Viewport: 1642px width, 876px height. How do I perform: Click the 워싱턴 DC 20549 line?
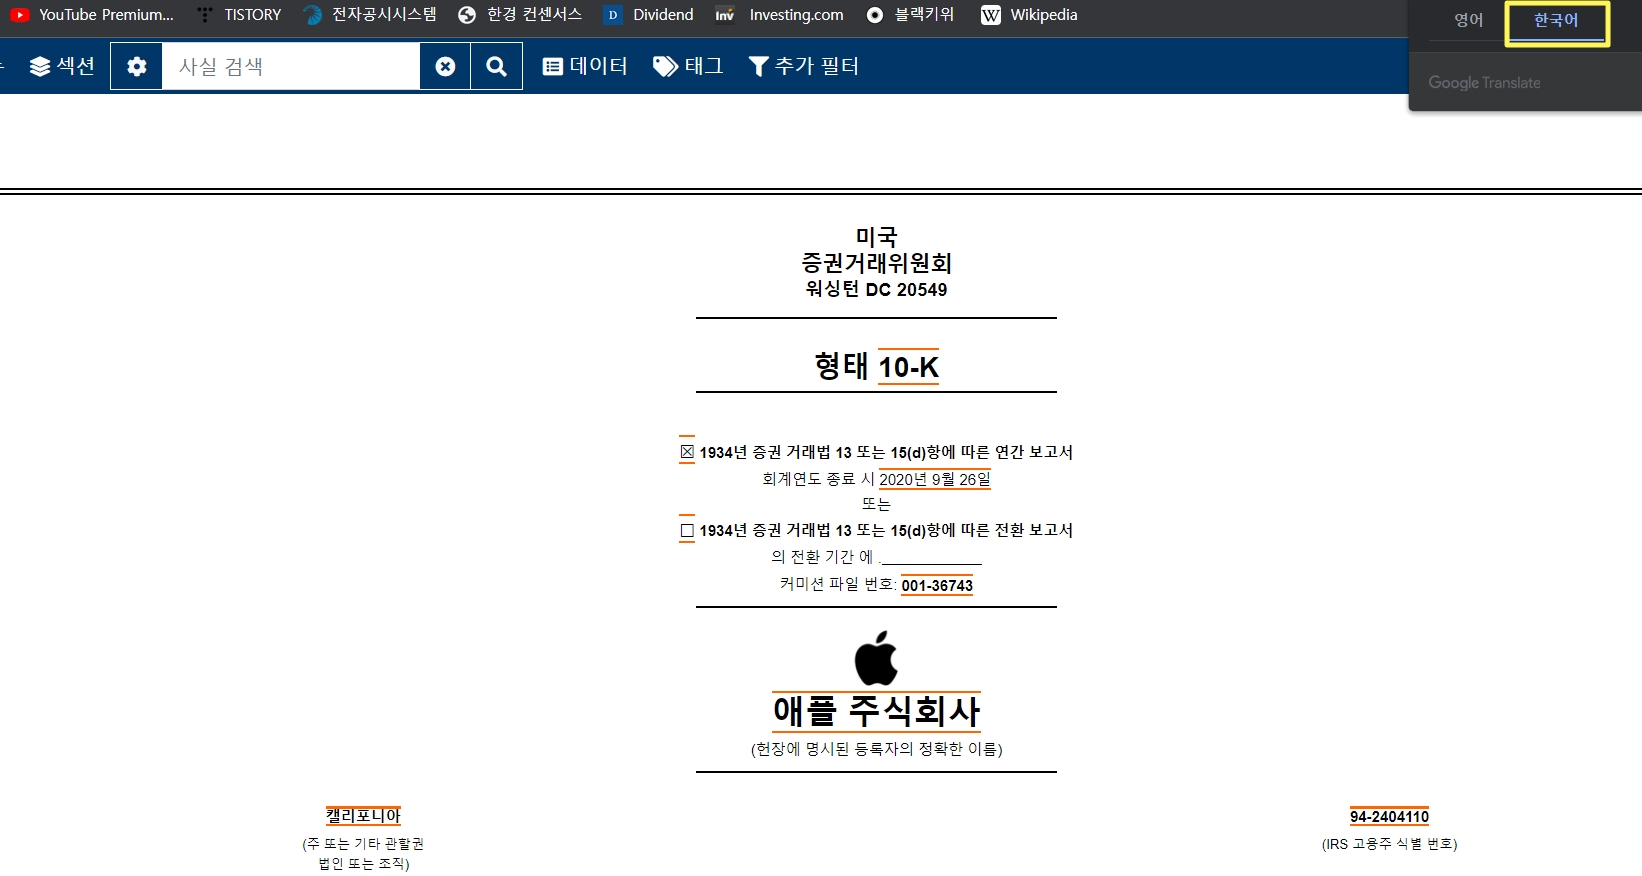click(x=876, y=289)
